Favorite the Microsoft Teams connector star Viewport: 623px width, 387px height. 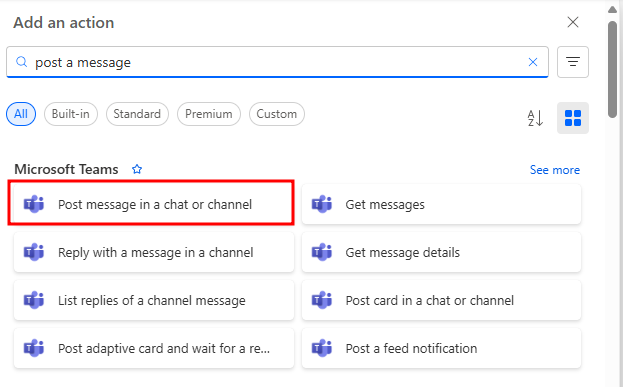137,169
